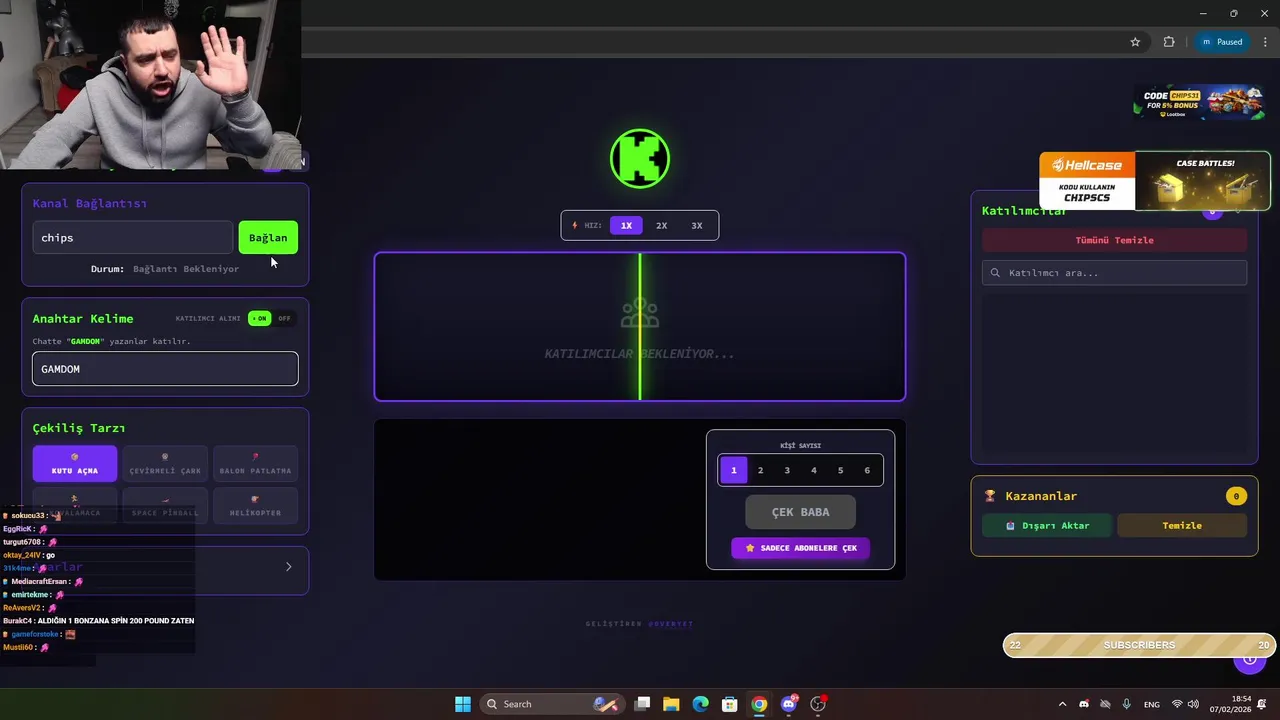Open the Windows Start menu

pyautogui.click(x=463, y=704)
